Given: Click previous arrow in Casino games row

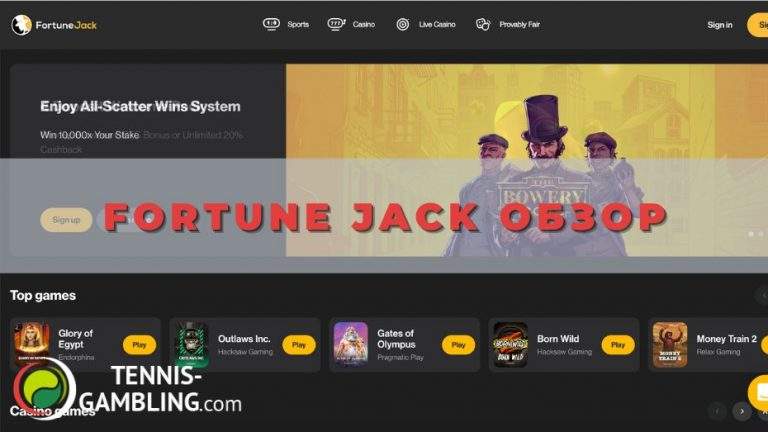Looking at the screenshot, I should point(717,411).
